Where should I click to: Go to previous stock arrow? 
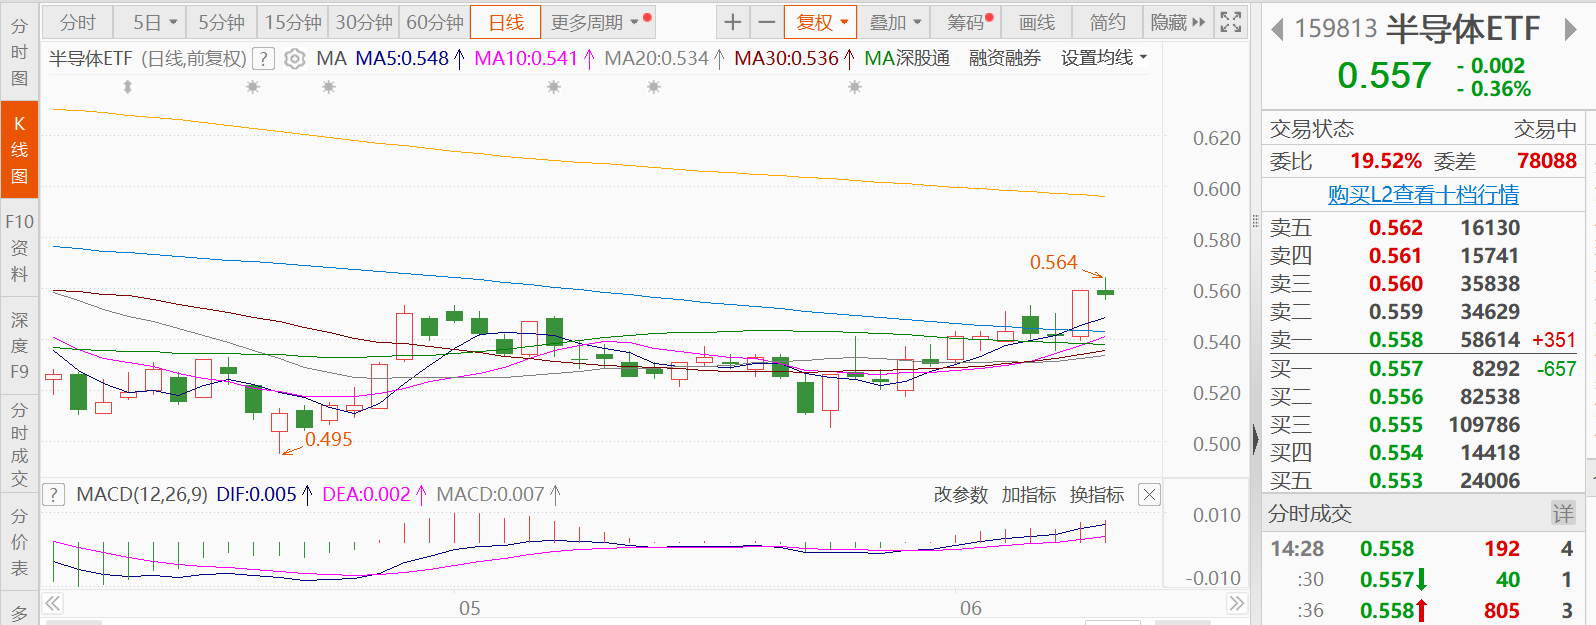pos(1277,30)
